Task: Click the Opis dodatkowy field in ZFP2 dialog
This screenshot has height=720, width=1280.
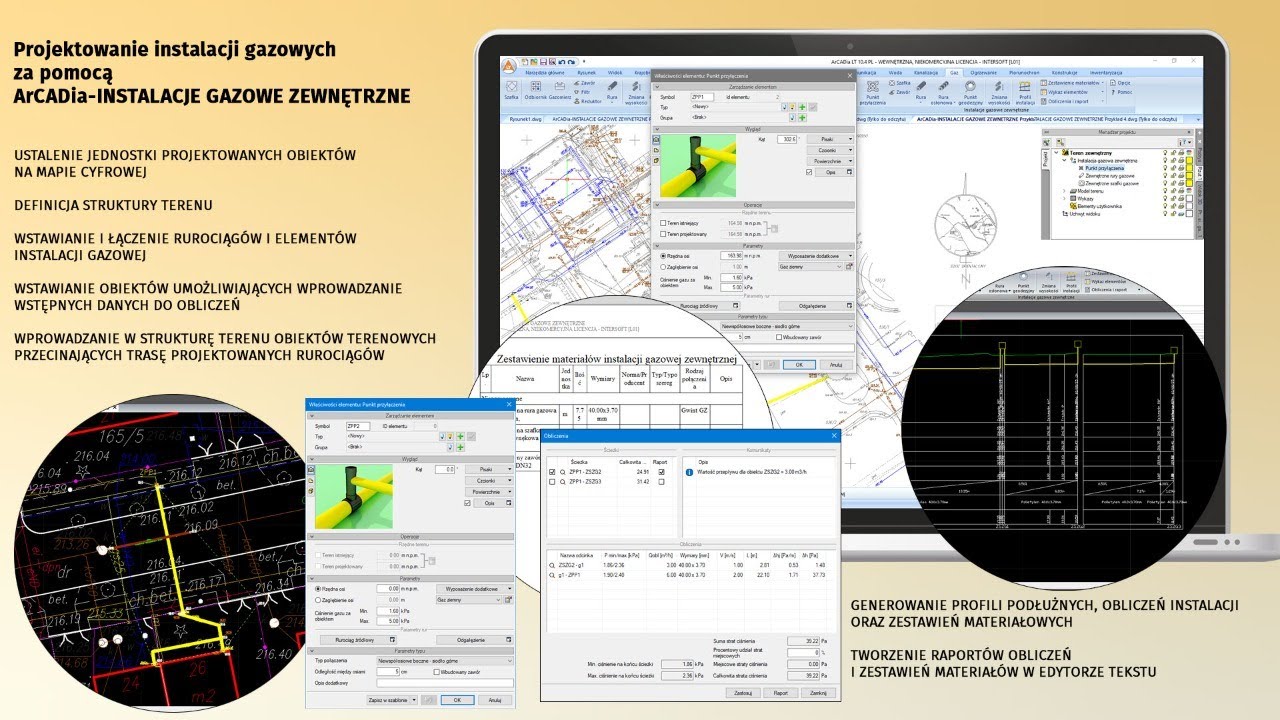Action: (445, 683)
